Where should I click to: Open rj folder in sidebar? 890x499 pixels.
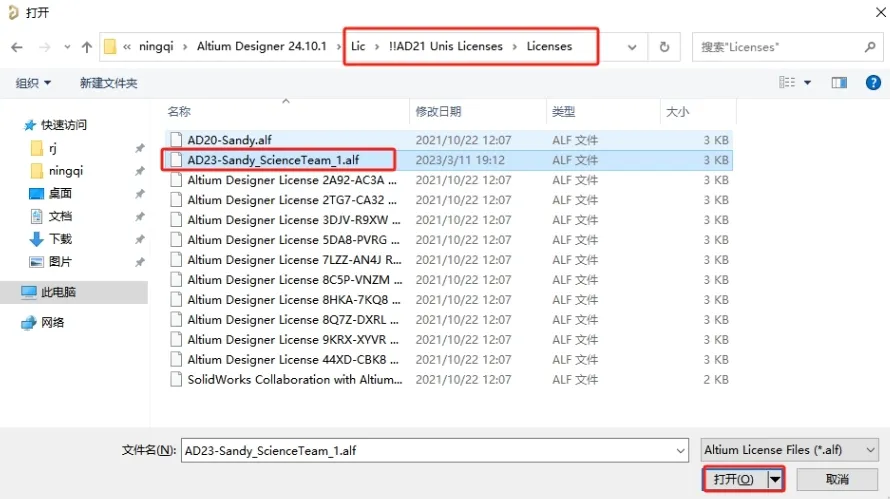[x=53, y=148]
